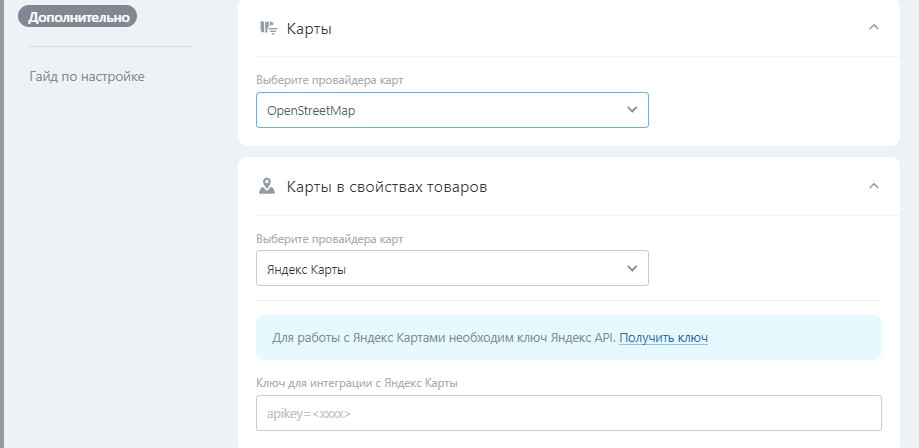Collapse the Карты в свойствах товаров section
Viewport: 919px width, 448px height.
pos(874,186)
